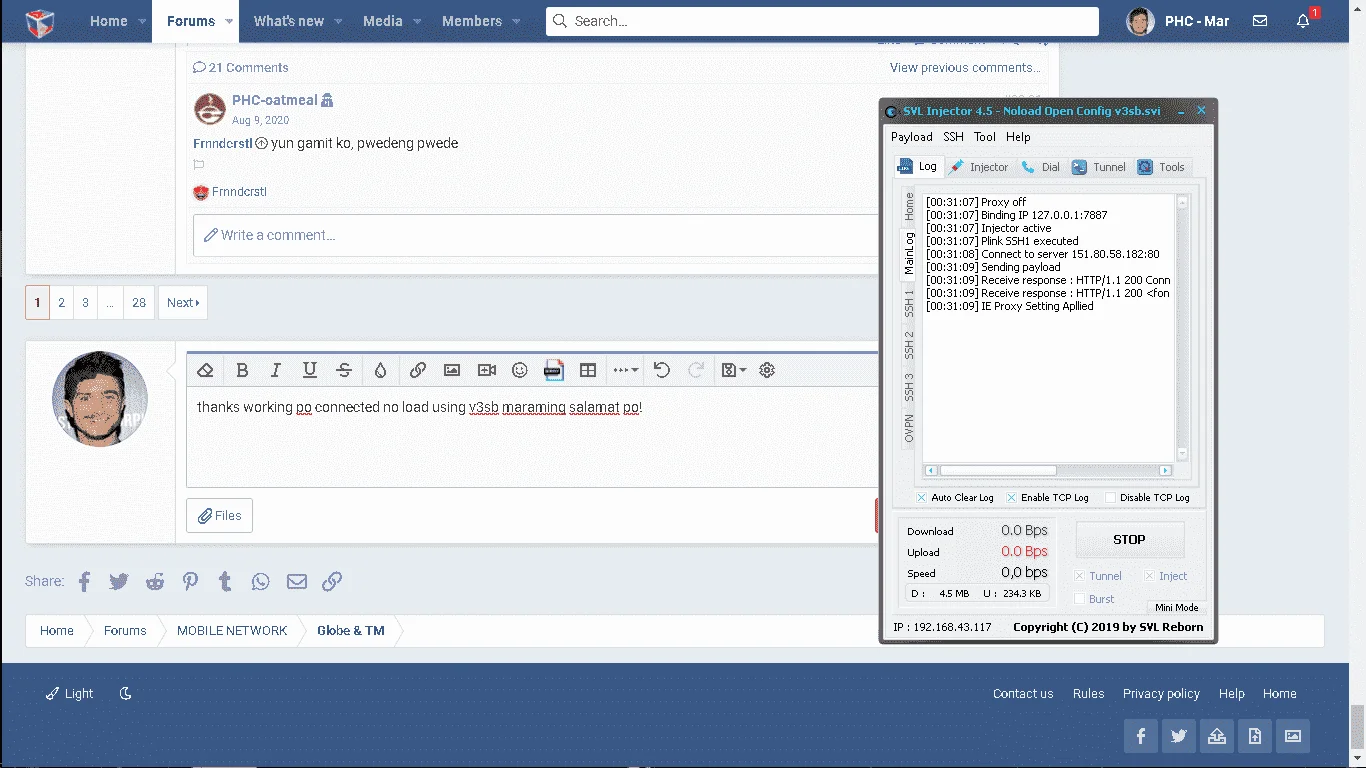The image size is (1366, 768).
Task: Open the Tool menu in SVL Injector
Action: (985, 137)
